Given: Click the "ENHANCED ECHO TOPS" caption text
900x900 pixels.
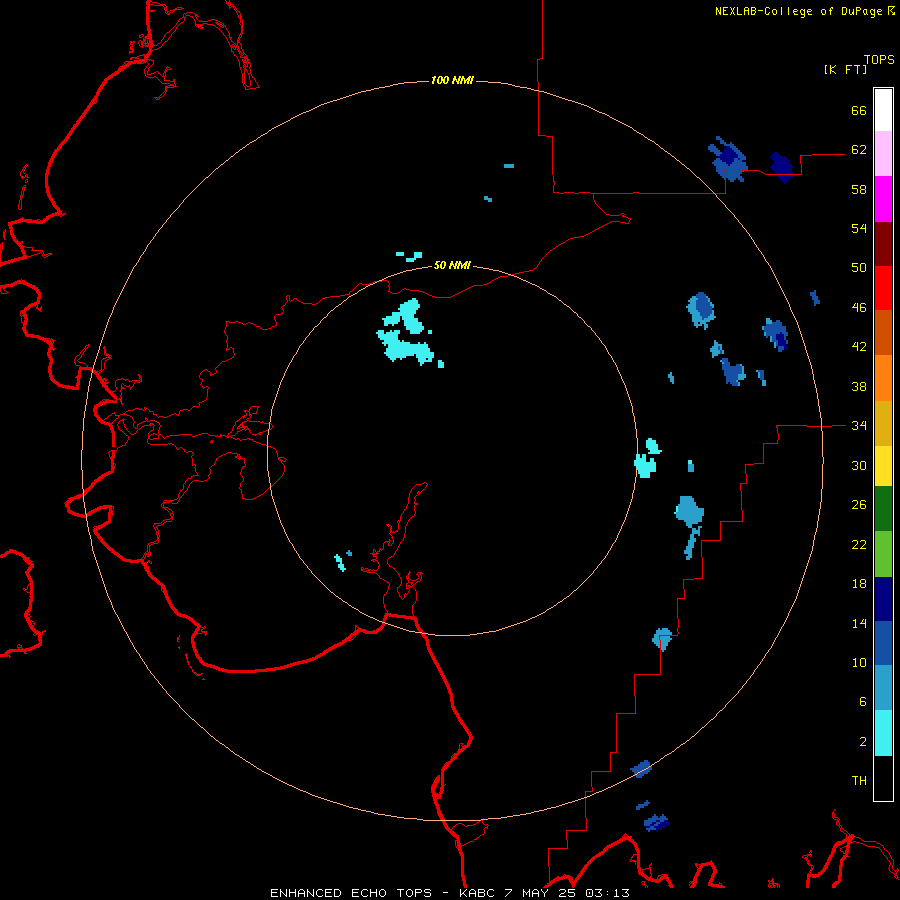Looking at the screenshot, I should coord(351,893).
